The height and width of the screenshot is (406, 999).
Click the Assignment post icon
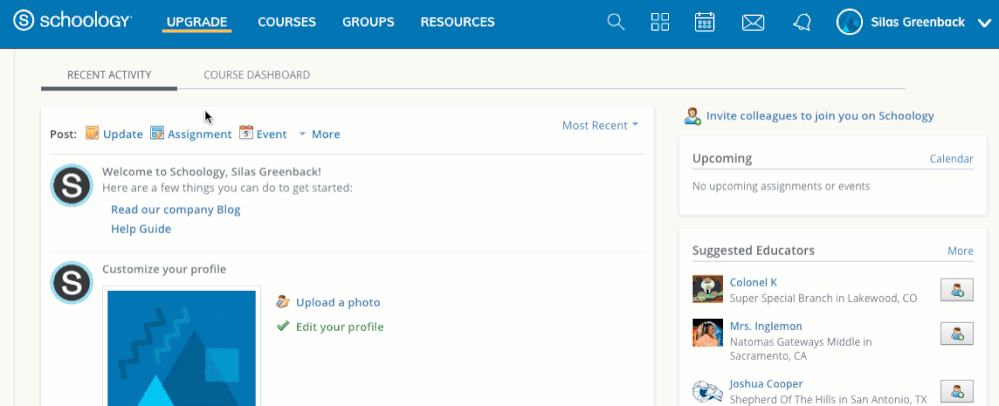point(157,133)
